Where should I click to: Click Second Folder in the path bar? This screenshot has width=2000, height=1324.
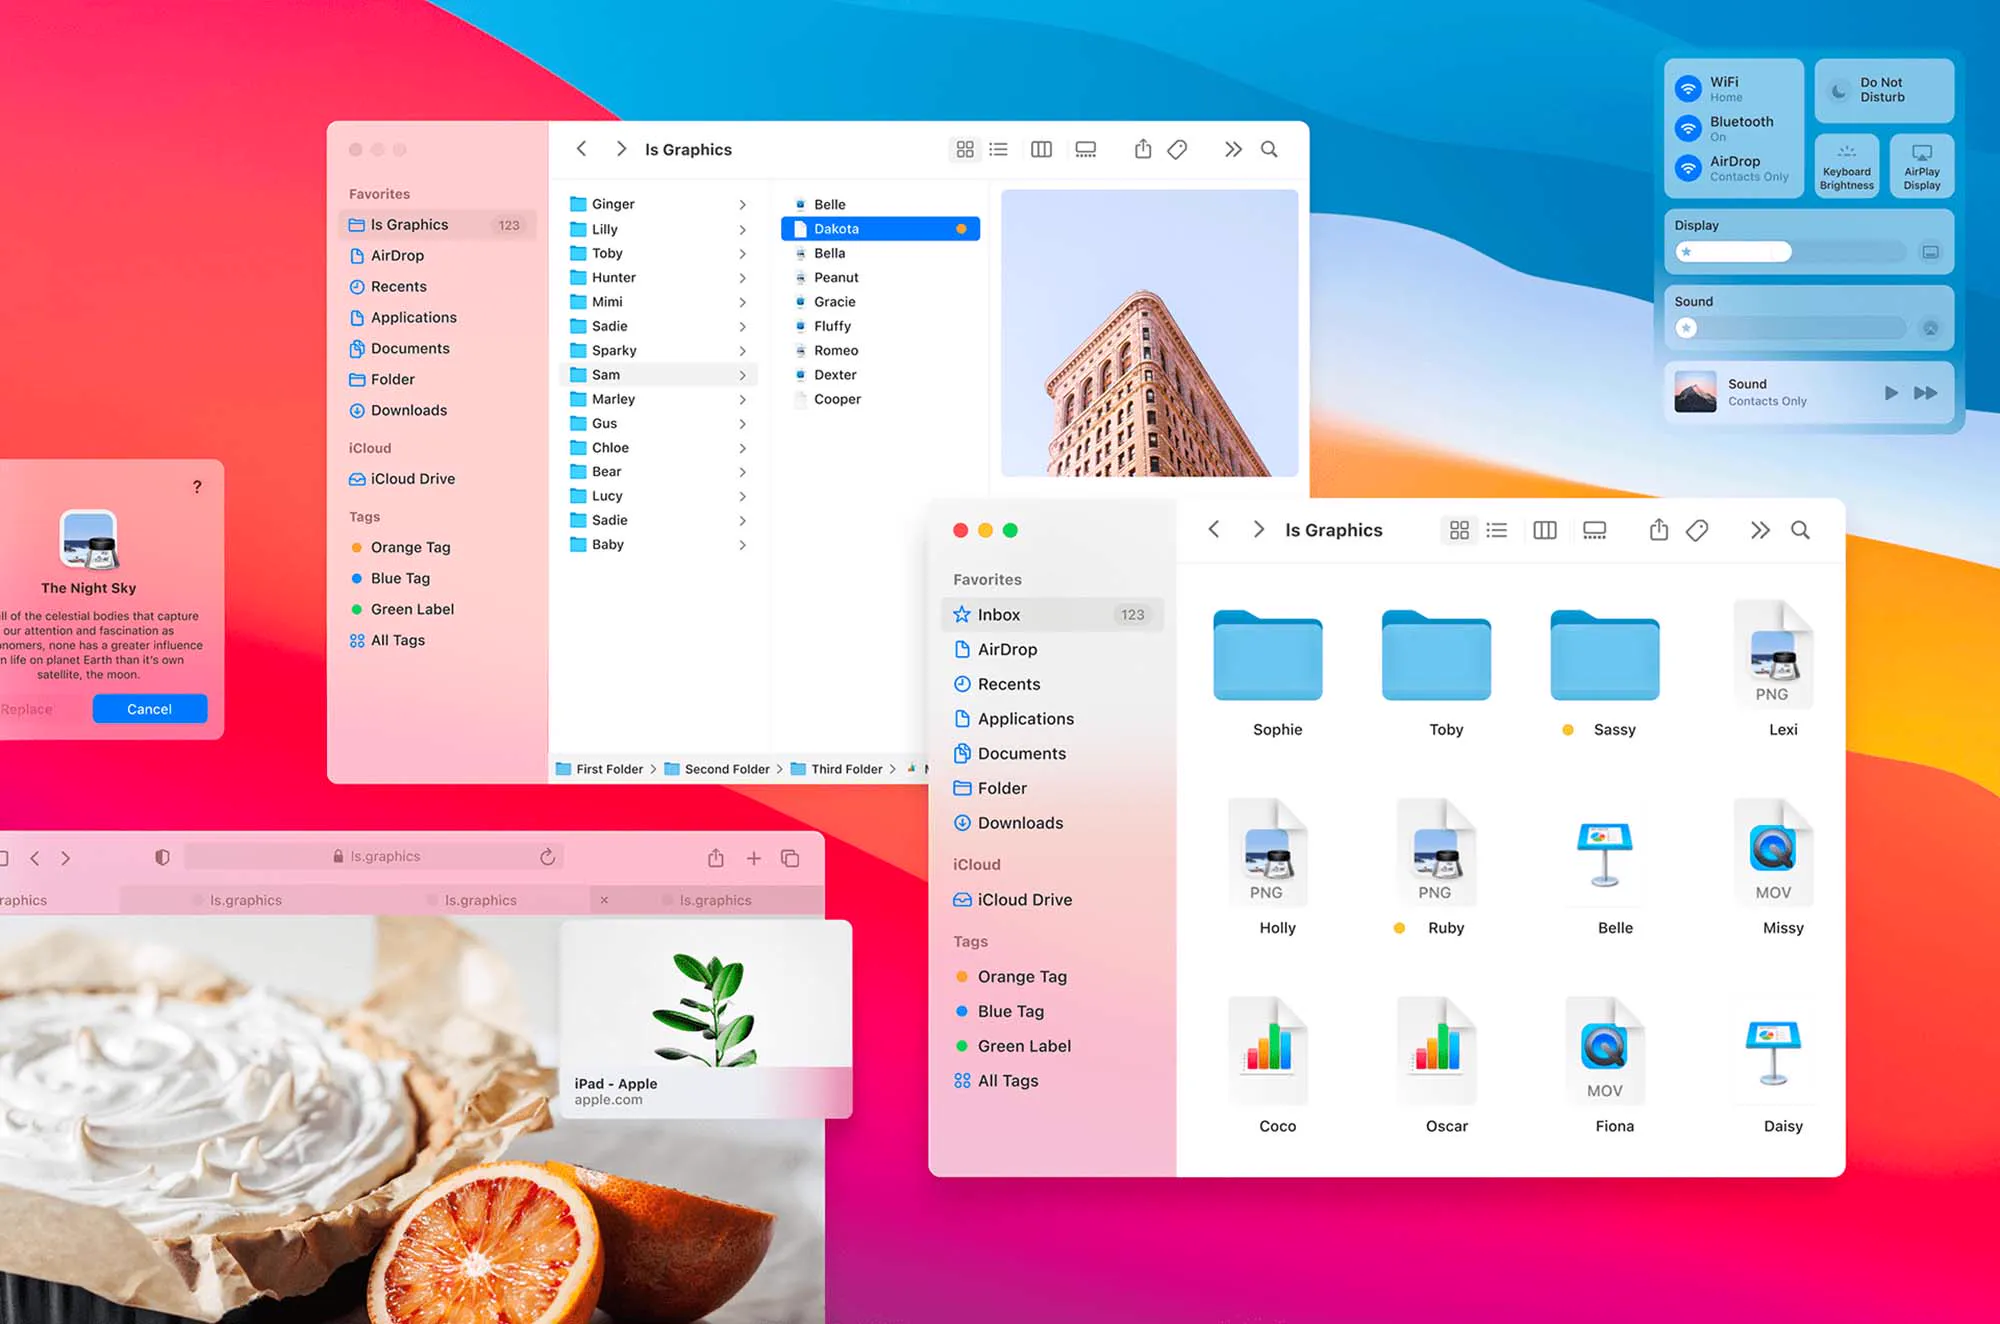(717, 769)
